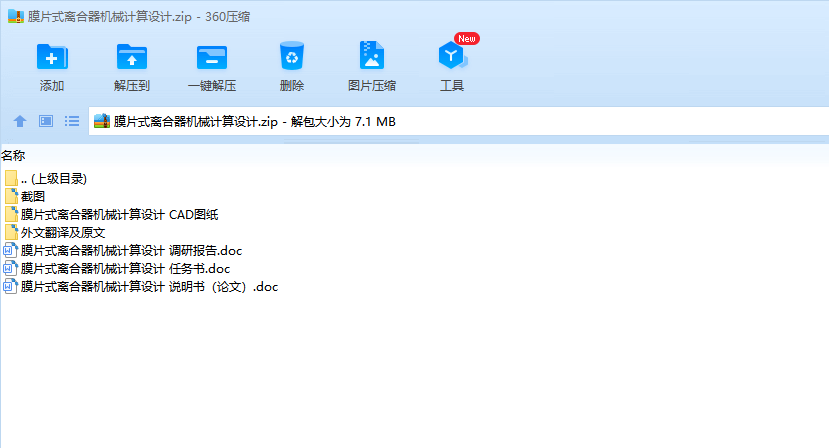
Task: Click the window title 膜片式离合器机械计算设计.zip - 360压缩
Action: [x=139, y=16]
